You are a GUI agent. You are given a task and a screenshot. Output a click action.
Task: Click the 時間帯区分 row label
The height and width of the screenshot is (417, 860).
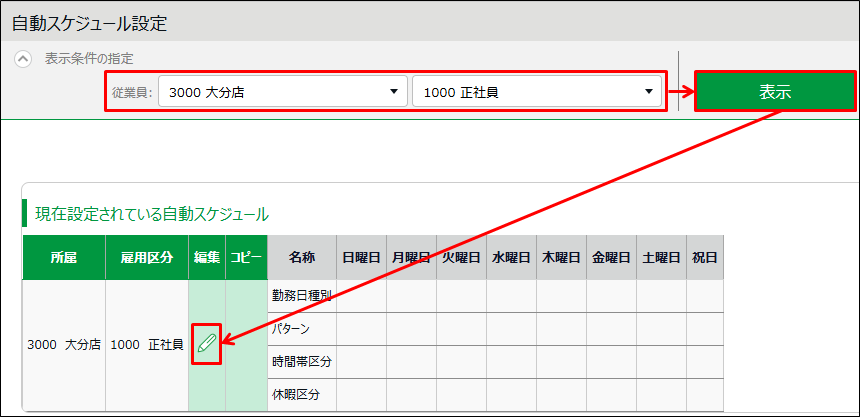tap(302, 362)
